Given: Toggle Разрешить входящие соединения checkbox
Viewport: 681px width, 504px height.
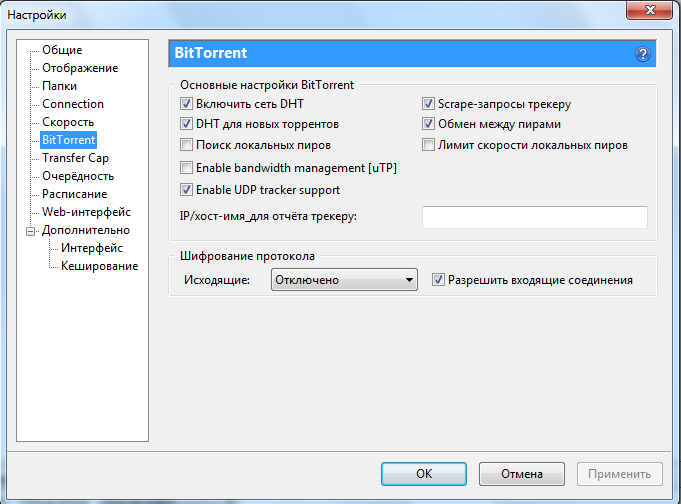Looking at the screenshot, I should [438, 280].
